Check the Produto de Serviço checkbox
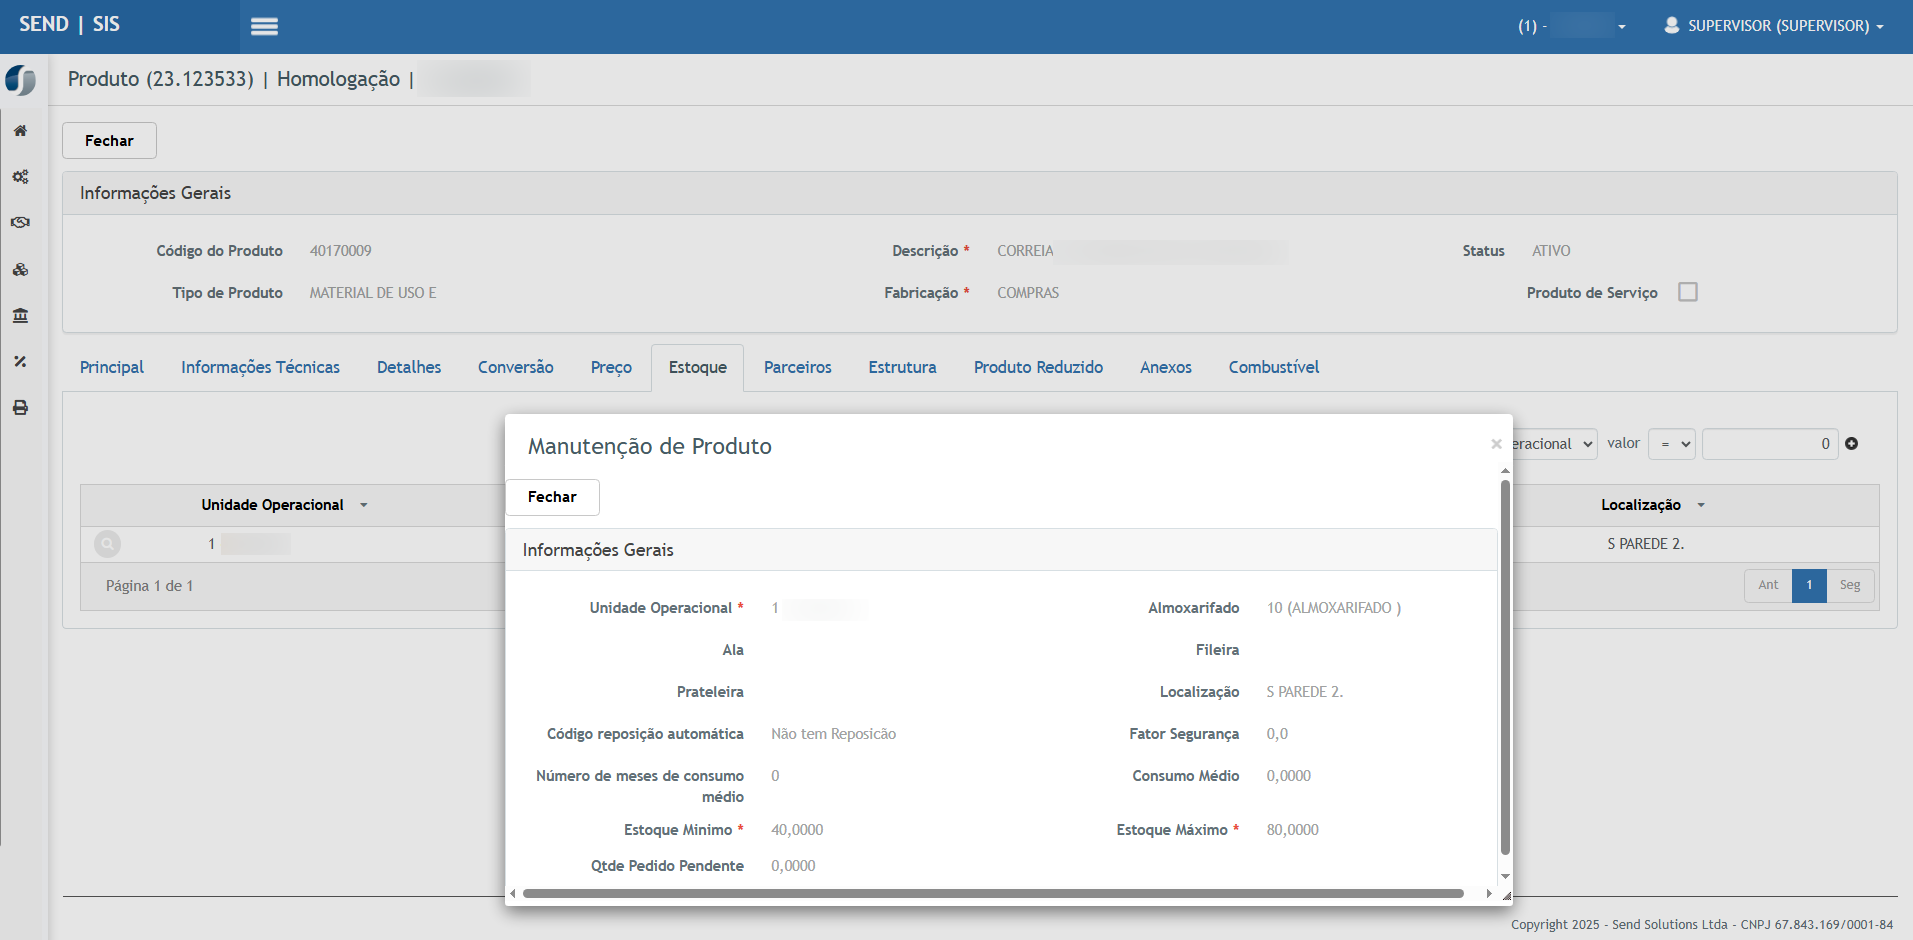The width and height of the screenshot is (1913, 940). pos(1688,292)
